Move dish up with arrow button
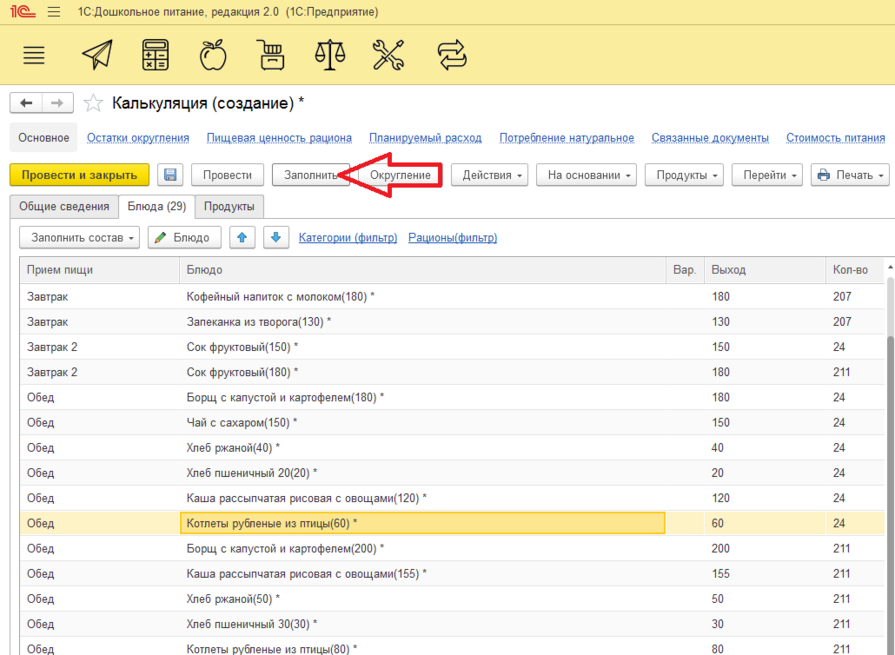 click(242, 237)
